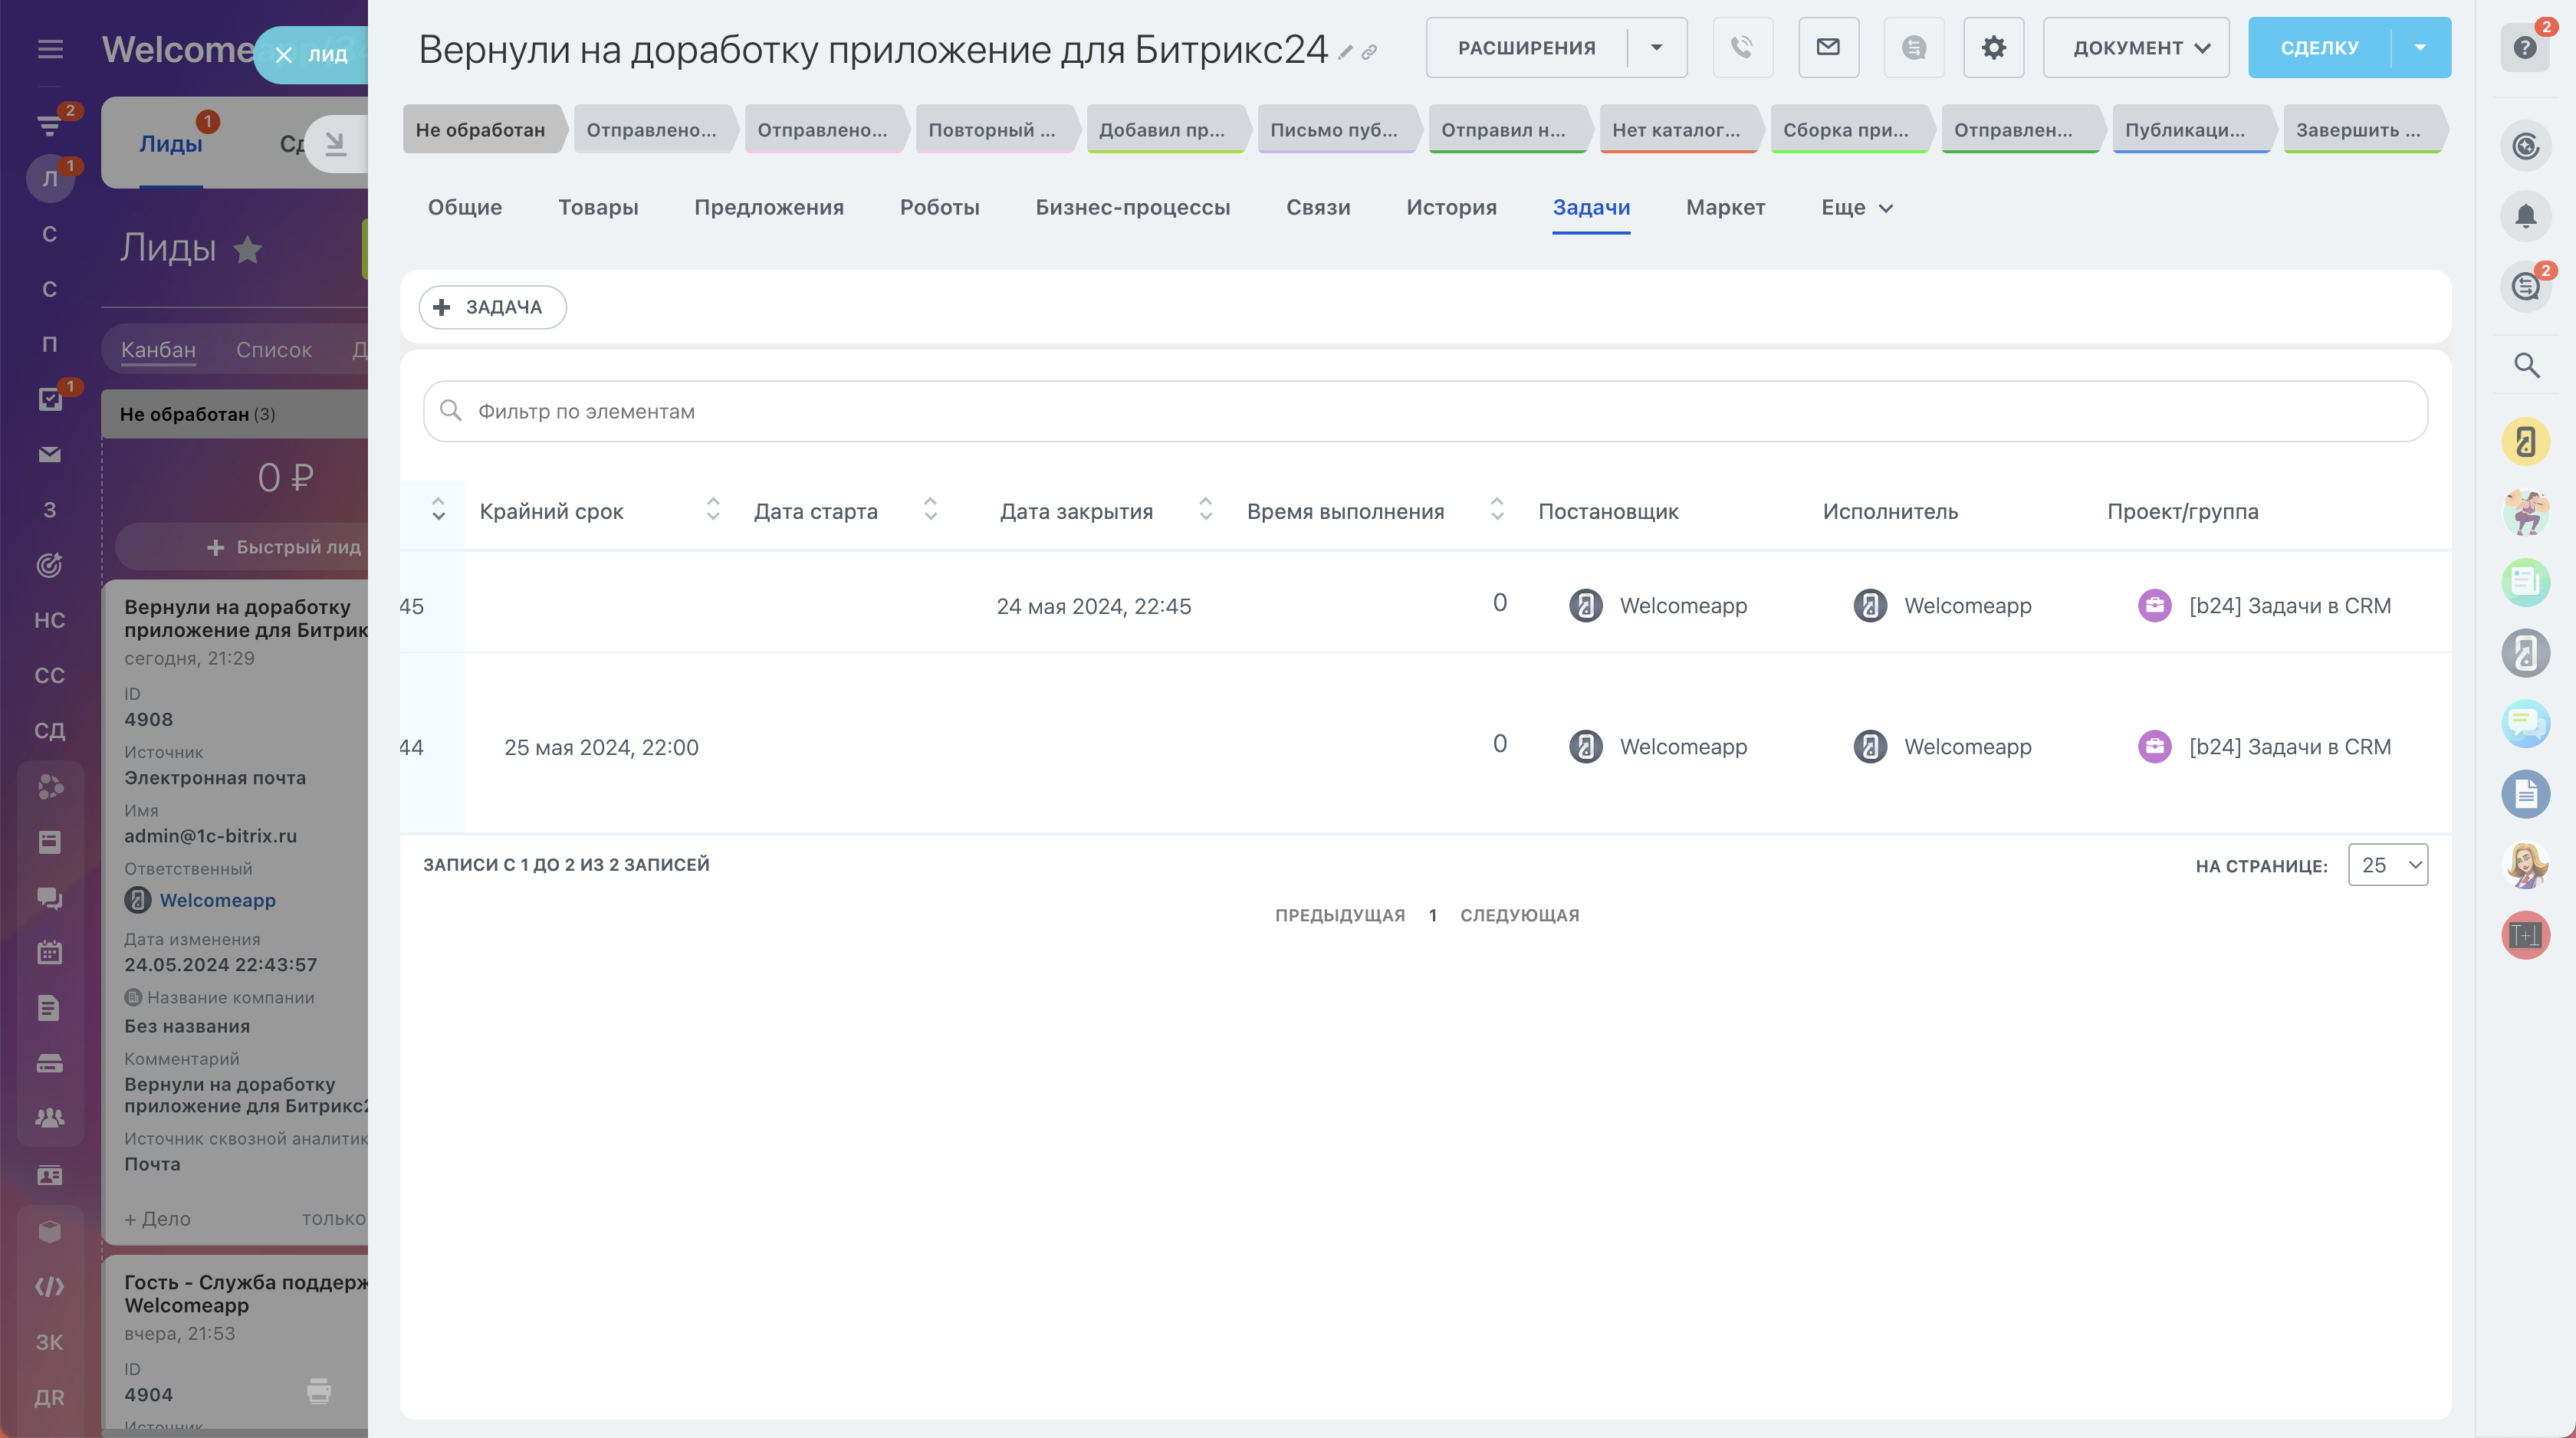Expand the Еще tab menu

(1856, 207)
